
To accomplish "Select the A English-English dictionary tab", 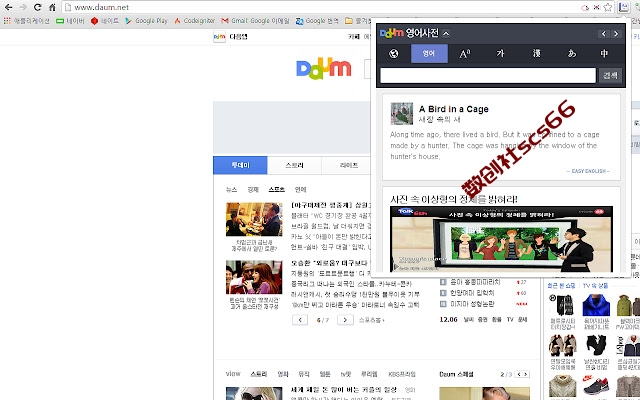I will tap(465, 53).
